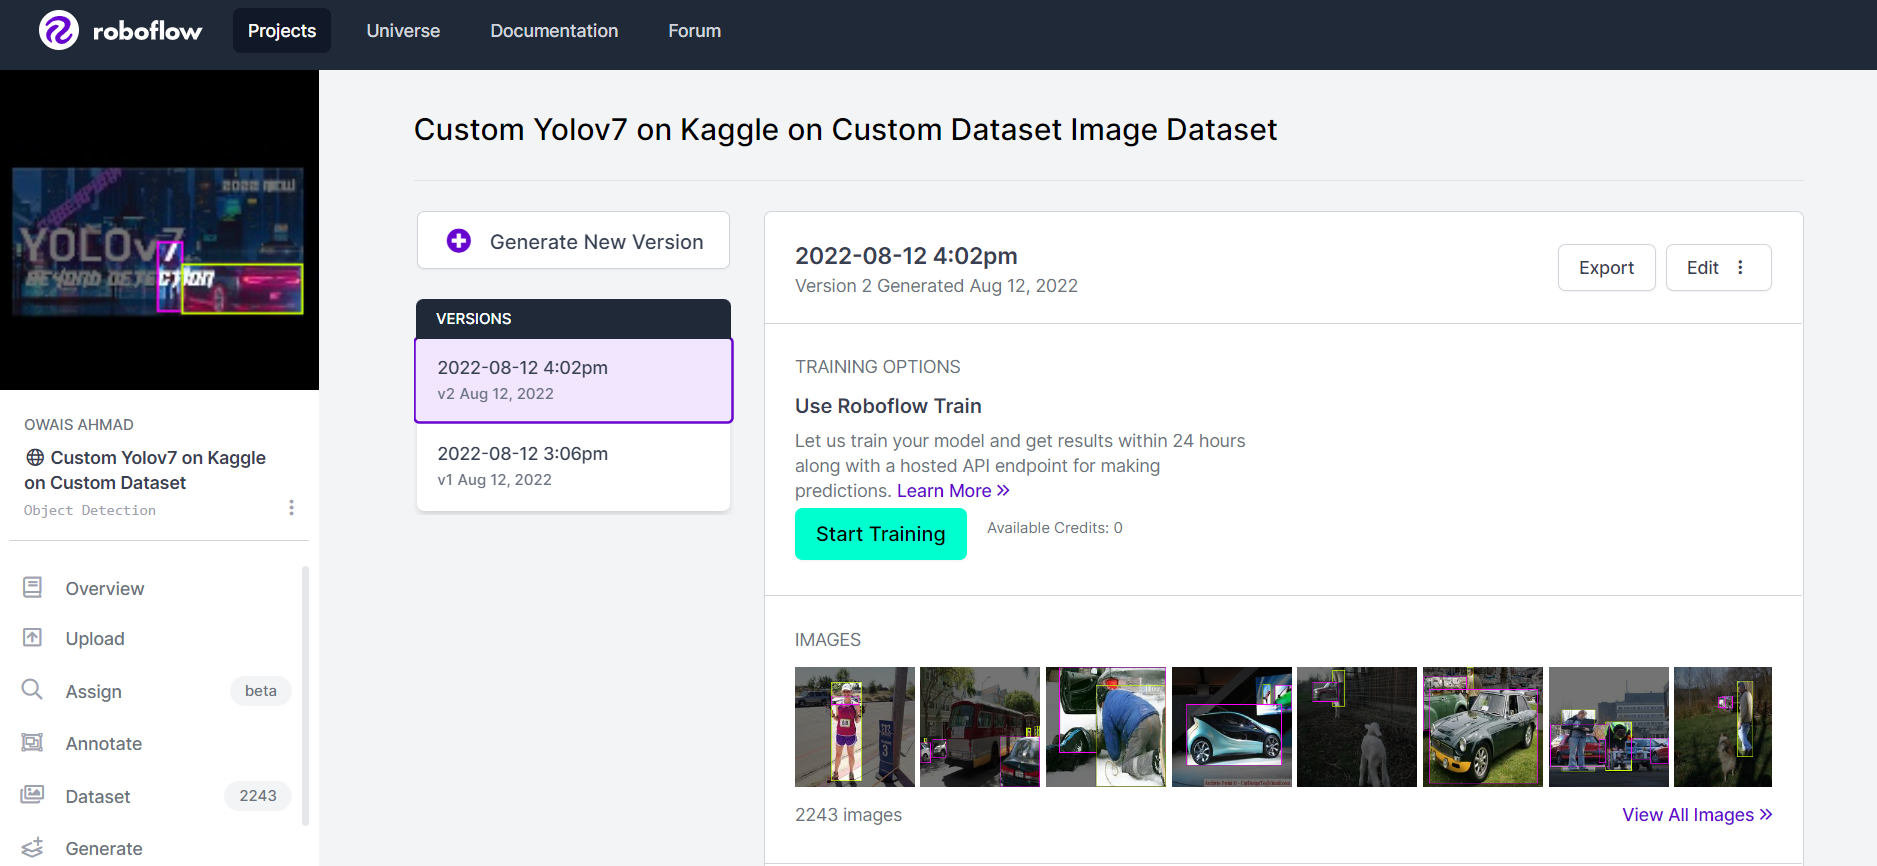The height and width of the screenshot is (866, 1877).
Task: Click the 2243 dataset count badge
Action: tap(258, 796)
